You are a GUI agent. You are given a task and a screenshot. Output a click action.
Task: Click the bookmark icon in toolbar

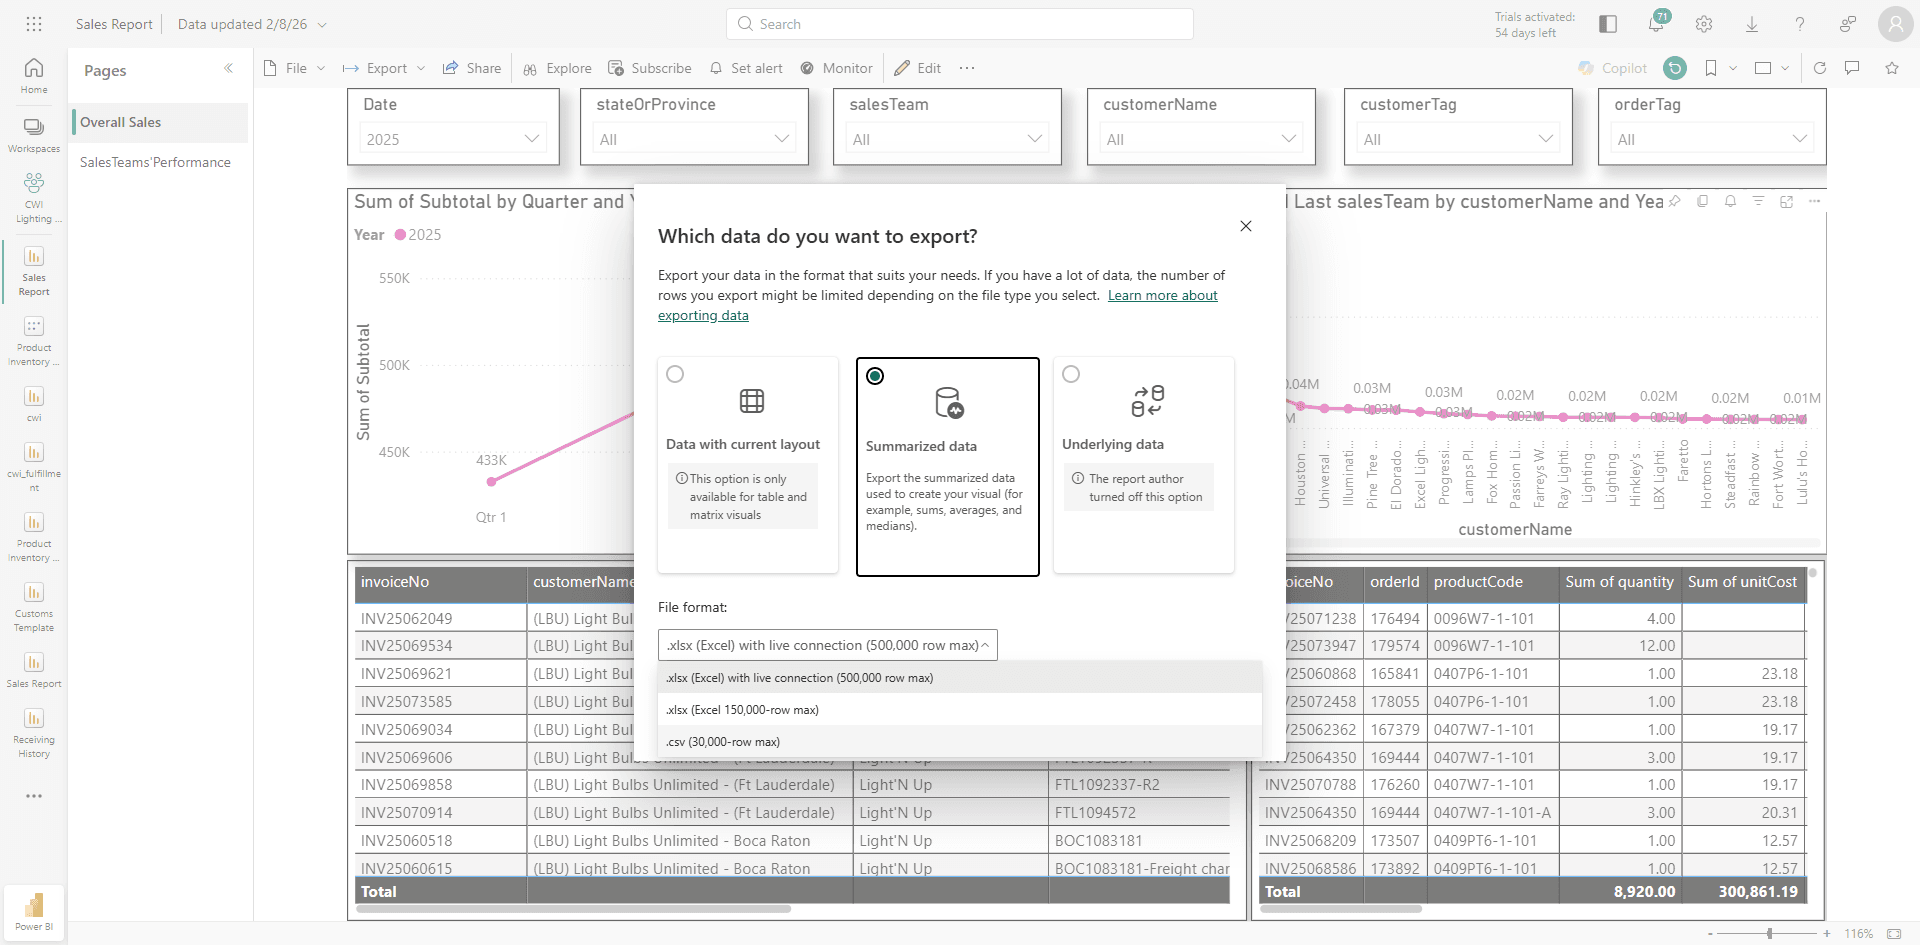pyautogui.click(x=1711, y=68)
